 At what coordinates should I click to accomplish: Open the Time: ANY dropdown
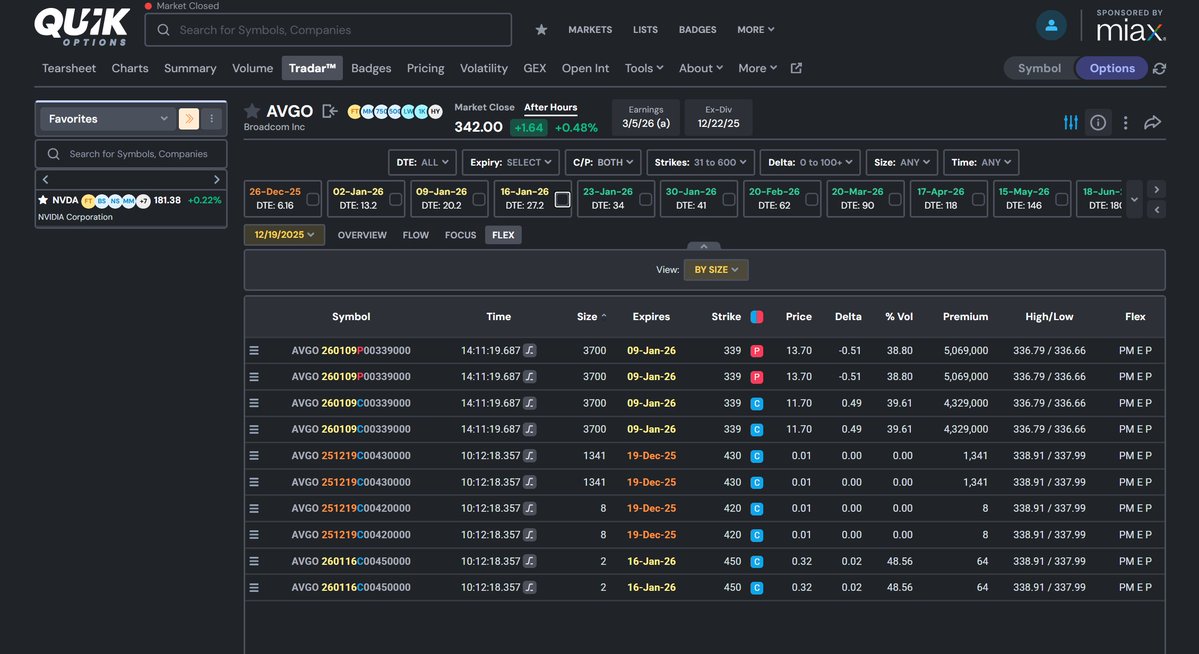click(x=981, y=162)
